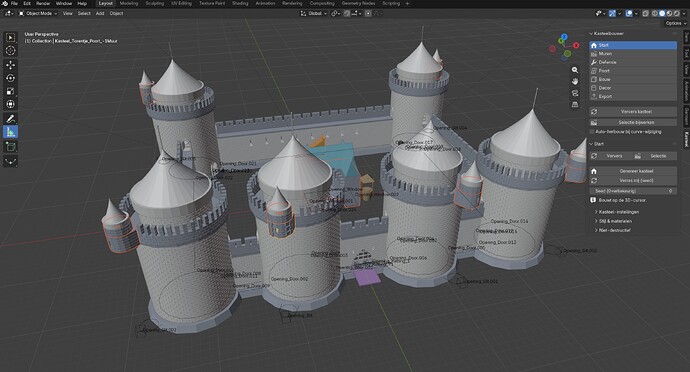Image resolution: width=690 pixels, height=372 pixels.
Task: Switch to rendered shading
Action: pyautogui.click(x=676, y=14)
